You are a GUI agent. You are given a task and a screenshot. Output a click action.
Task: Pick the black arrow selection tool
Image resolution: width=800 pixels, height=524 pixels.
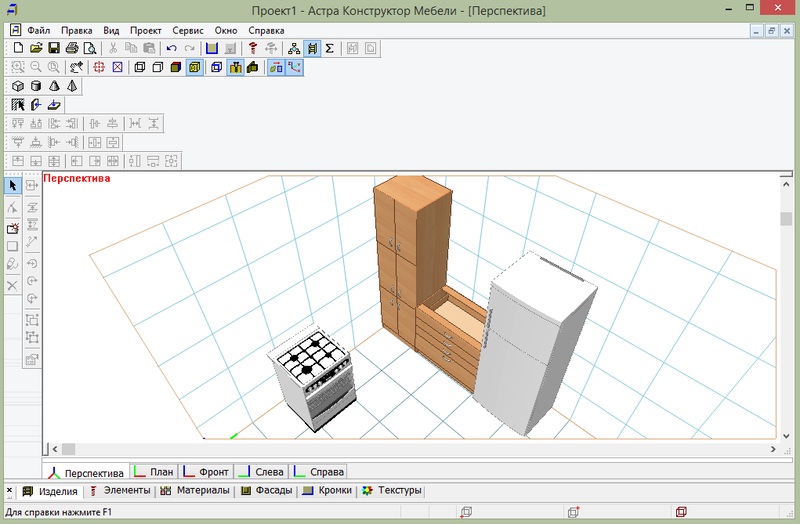12,186
